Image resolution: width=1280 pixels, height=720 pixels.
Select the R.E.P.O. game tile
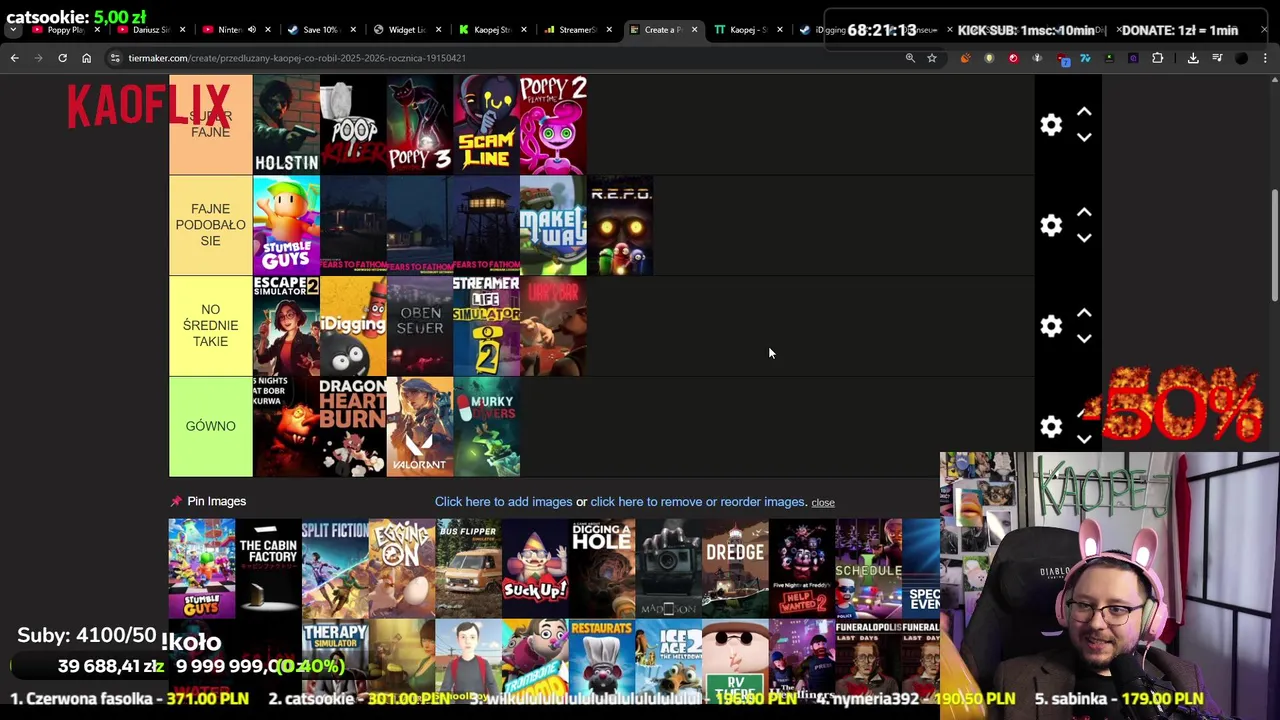click(x=620, y=225)
